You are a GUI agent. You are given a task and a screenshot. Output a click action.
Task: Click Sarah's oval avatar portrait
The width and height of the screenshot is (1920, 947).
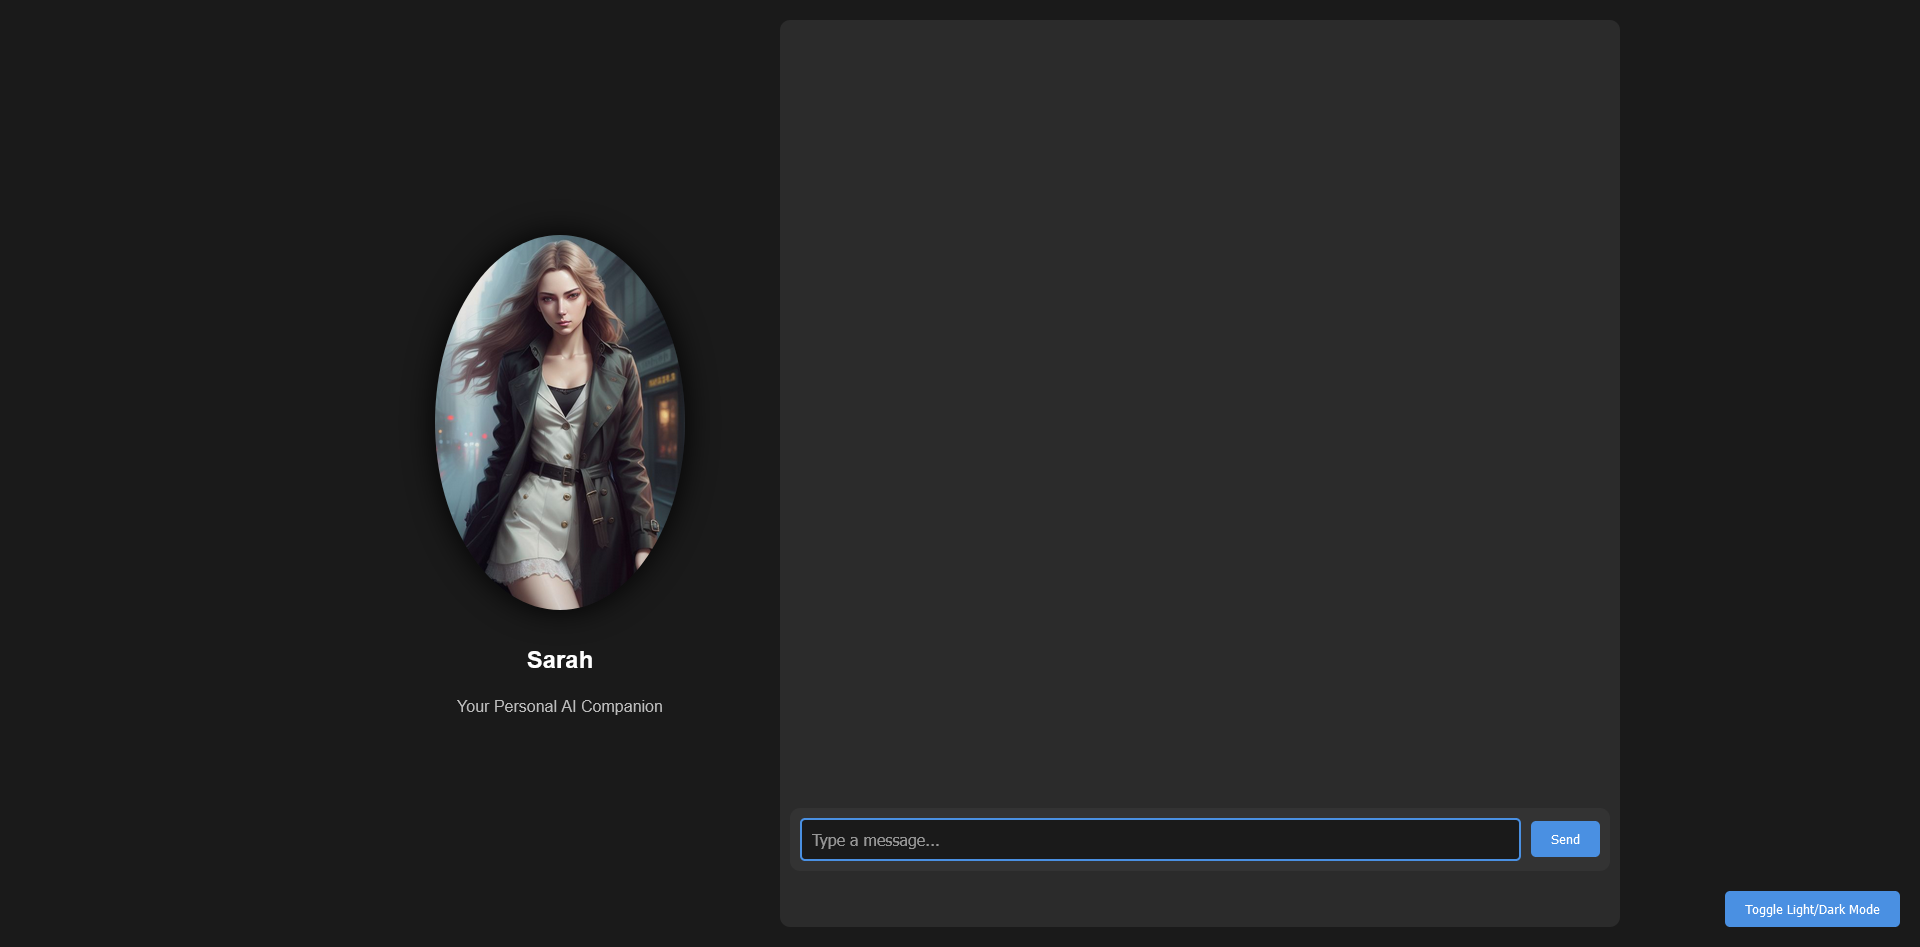tap(559, 422)
